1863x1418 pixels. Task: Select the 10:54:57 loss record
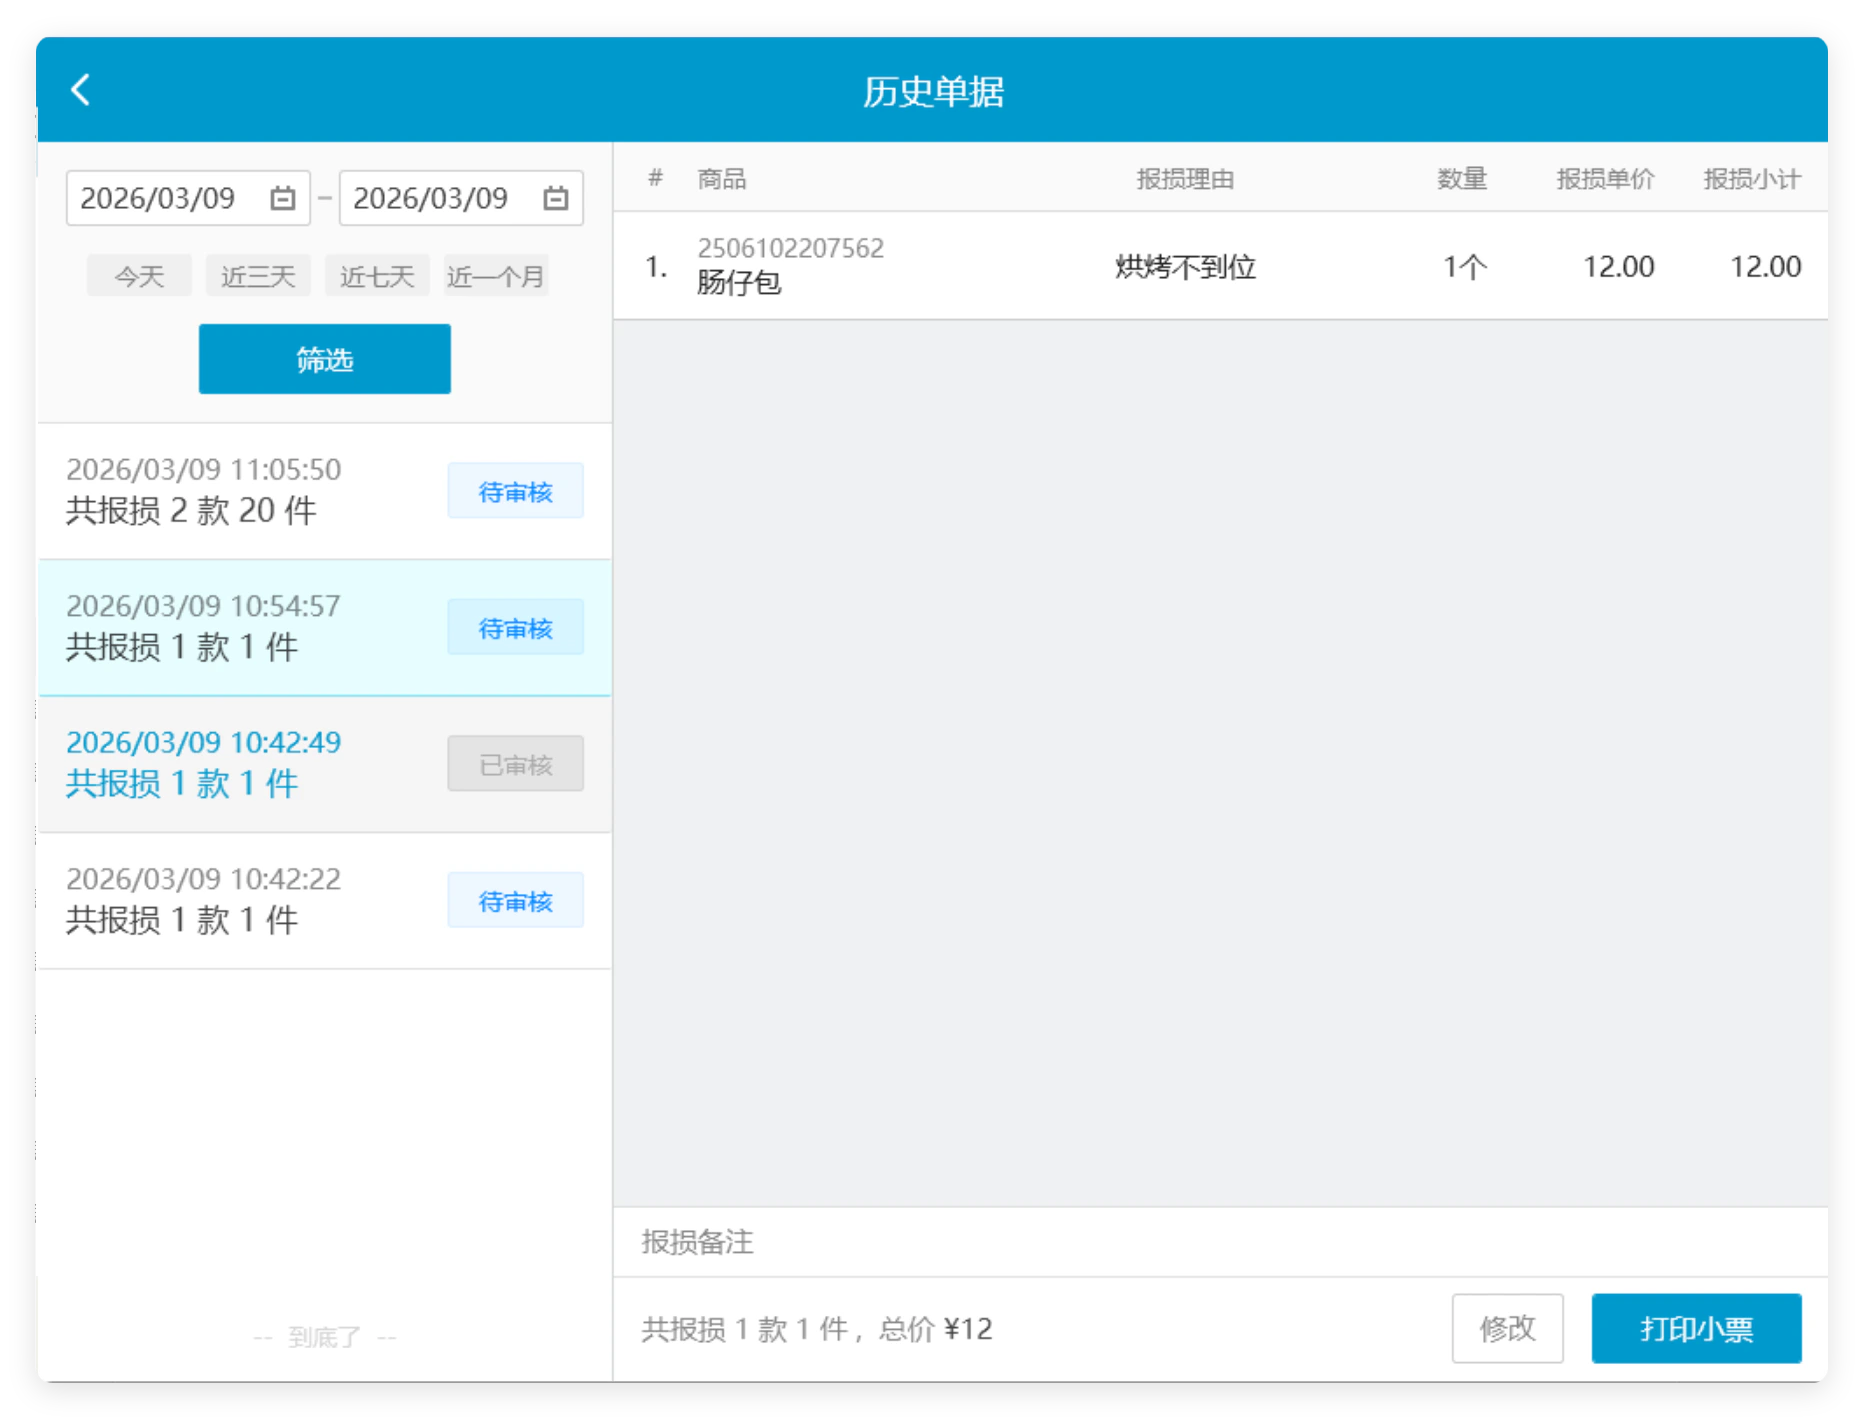pos(324,628)
